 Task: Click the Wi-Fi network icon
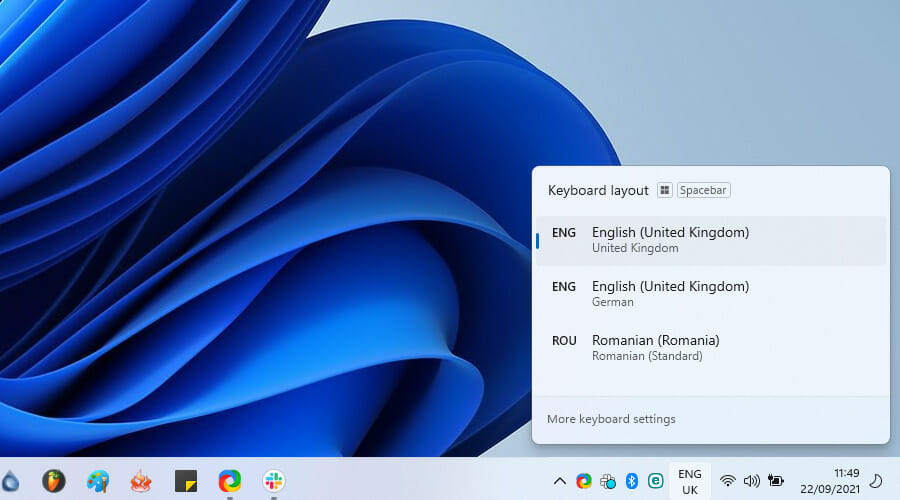click(x=728, y=481)
